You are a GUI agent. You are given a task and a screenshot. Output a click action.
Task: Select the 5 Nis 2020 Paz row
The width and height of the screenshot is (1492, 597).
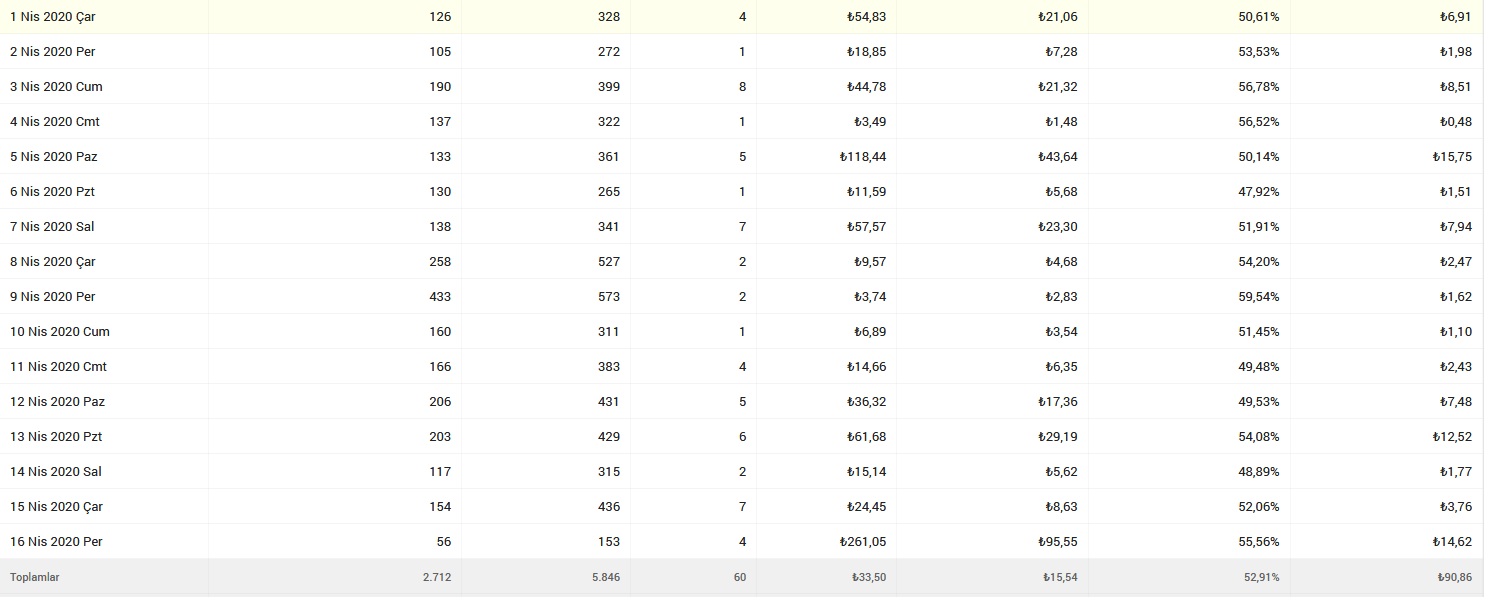click(742, 157)
